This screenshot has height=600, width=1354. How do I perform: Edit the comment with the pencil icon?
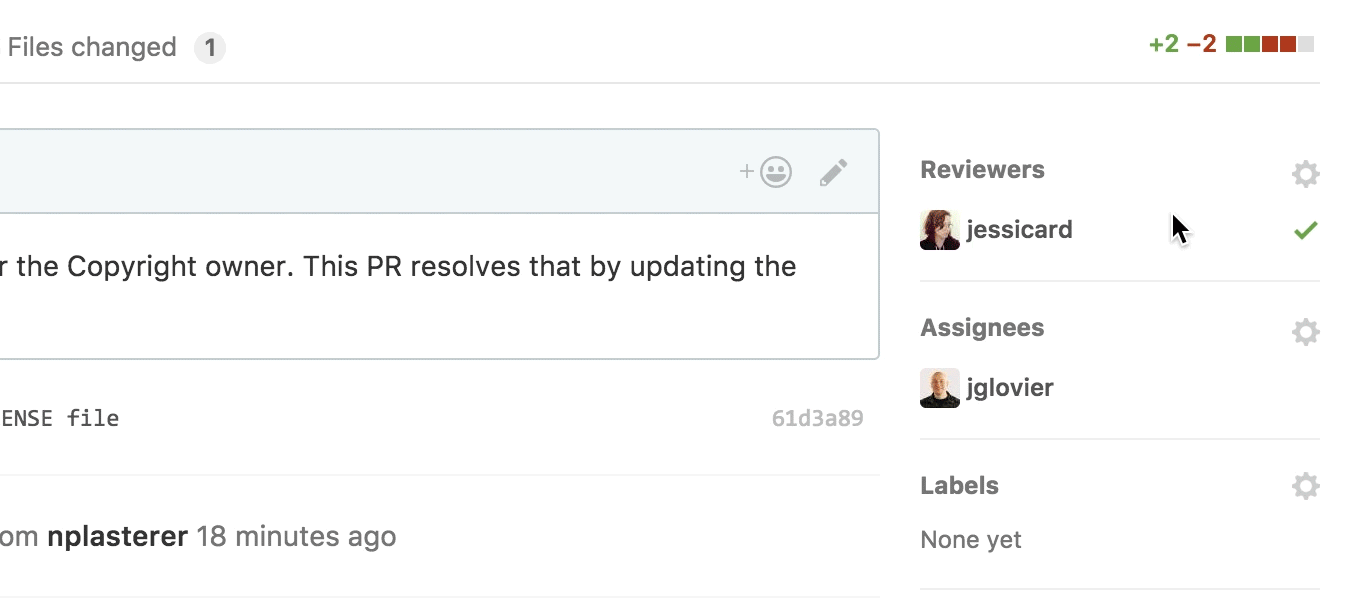tap(833, 171)
